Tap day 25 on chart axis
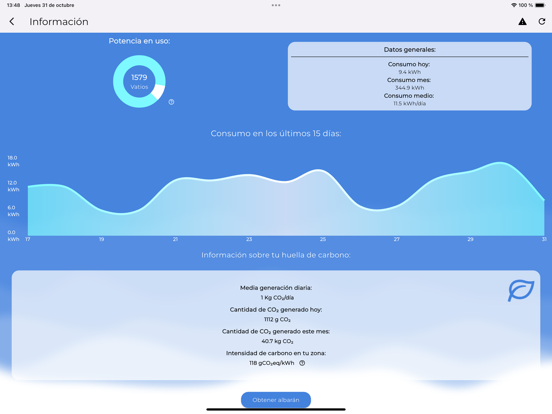This screenshot has width=552, height=414. point(323,239)
